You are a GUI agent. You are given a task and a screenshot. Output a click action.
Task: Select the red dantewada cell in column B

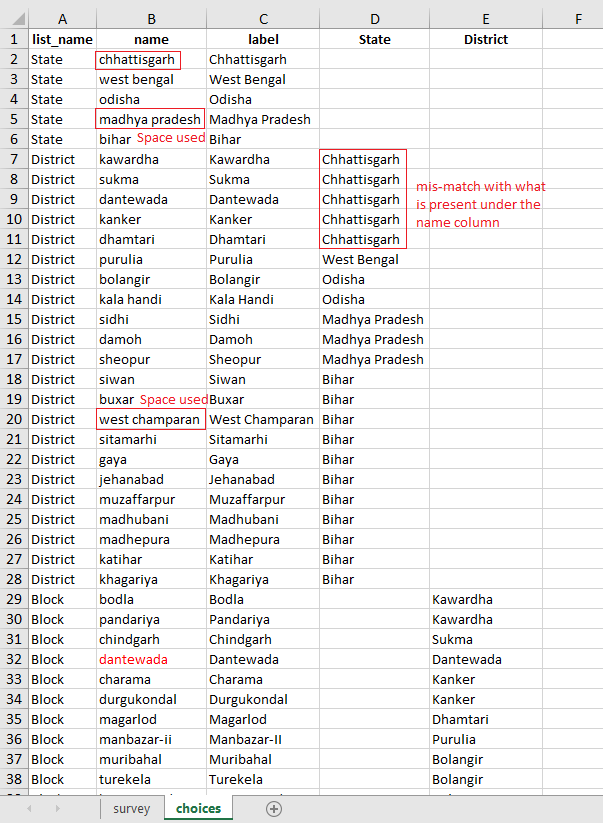pos(133,659)
